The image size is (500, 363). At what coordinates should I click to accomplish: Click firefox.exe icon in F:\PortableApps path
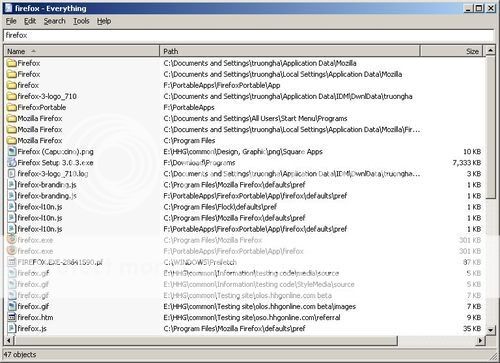[12, 251]
